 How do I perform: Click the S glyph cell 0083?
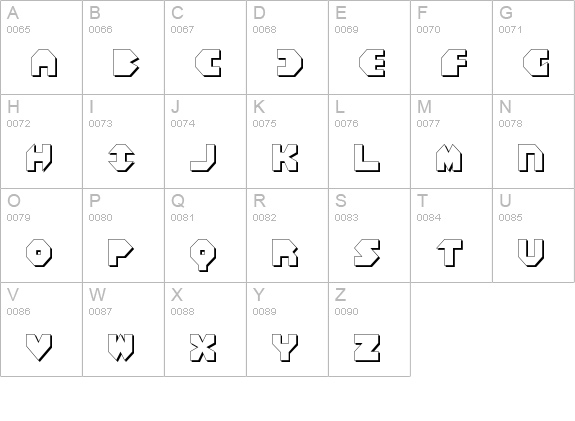369,235
